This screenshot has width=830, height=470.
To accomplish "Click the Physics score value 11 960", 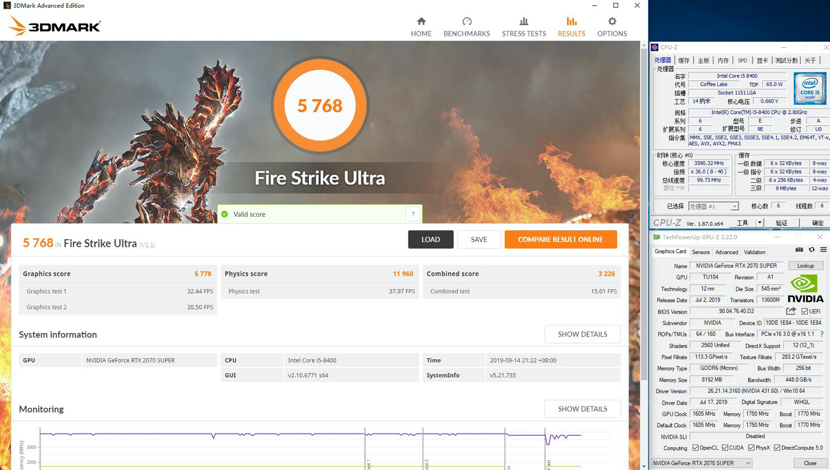I will pos(403,274).
